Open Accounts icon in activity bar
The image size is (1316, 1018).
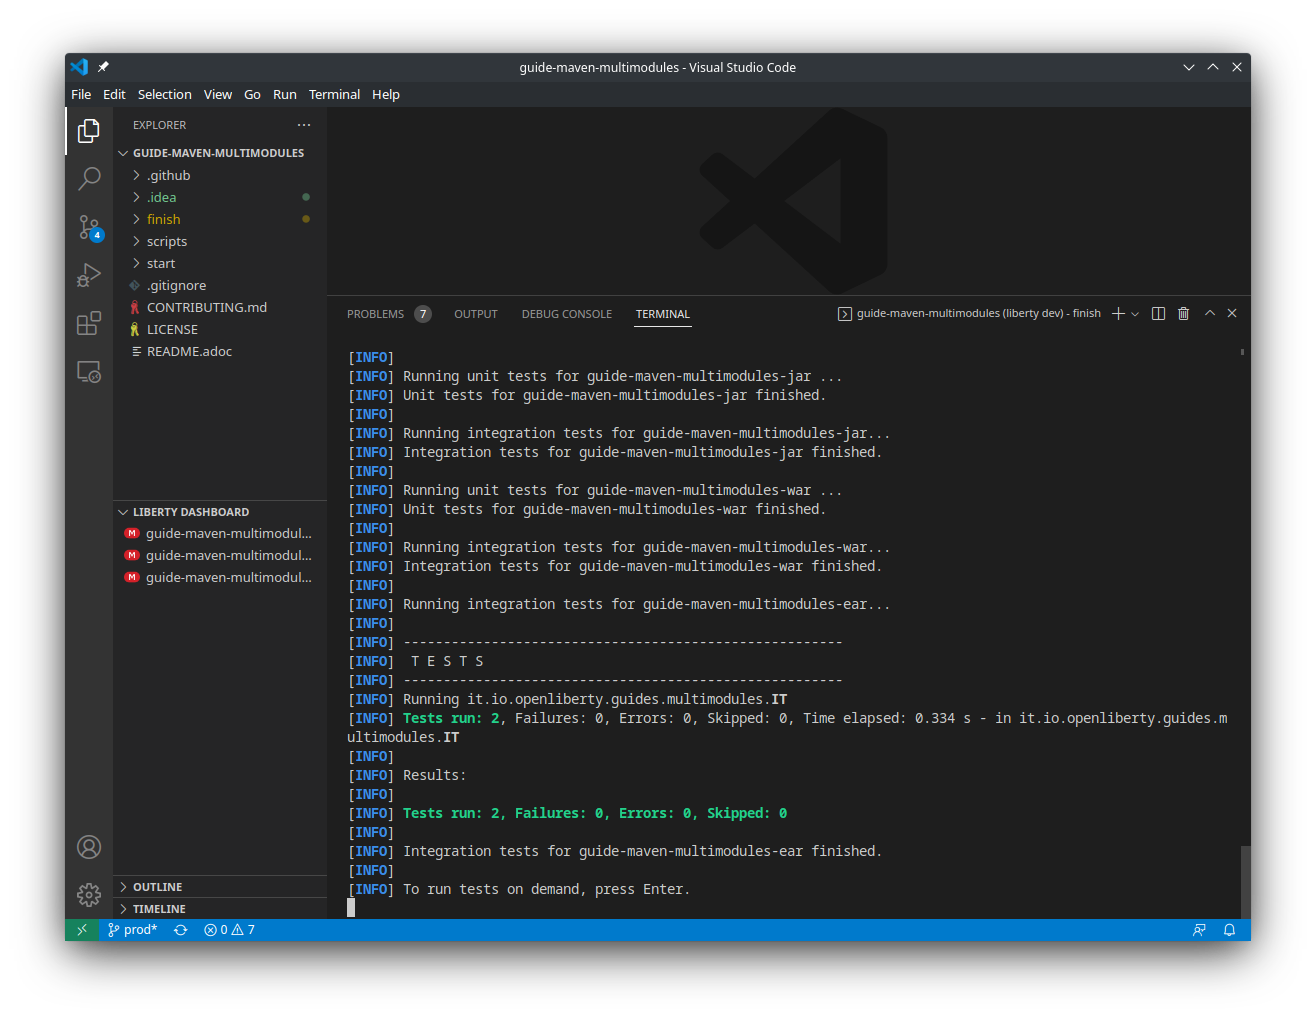(x=89, y=847)
